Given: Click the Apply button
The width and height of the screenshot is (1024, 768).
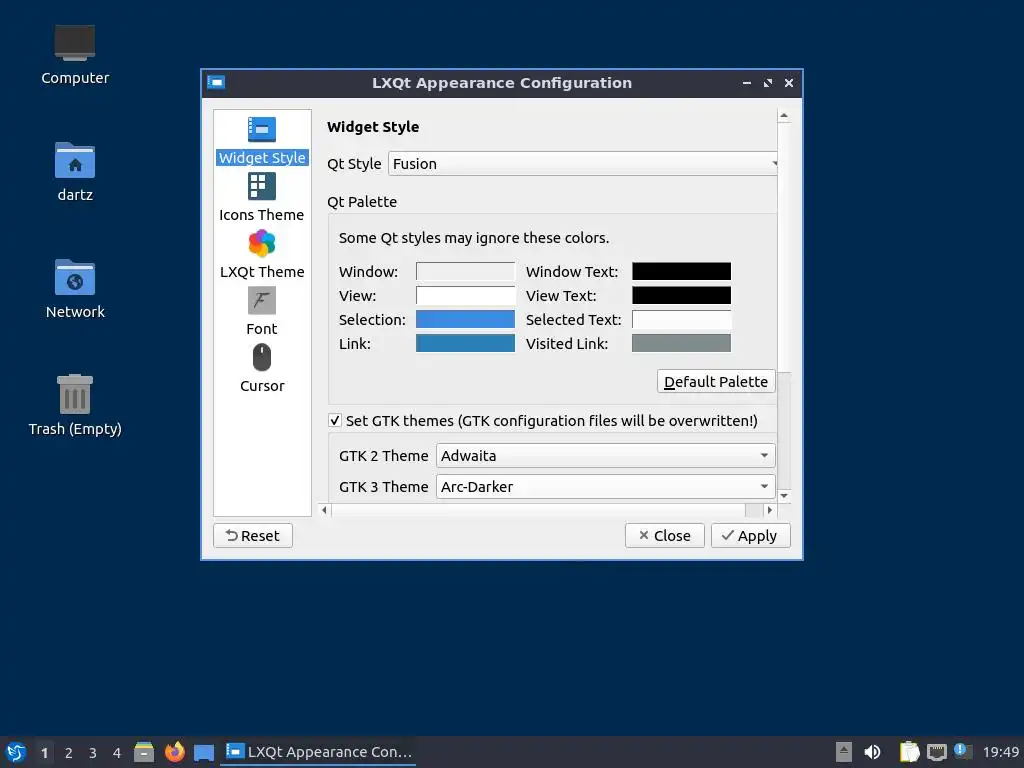Looking at the screenshot, I should (x=750, y=536).
